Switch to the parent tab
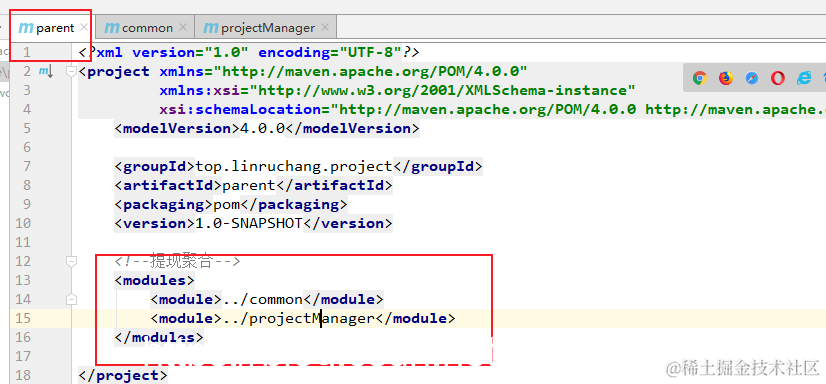This screenshot has height=384, width=826. [52, 27]
